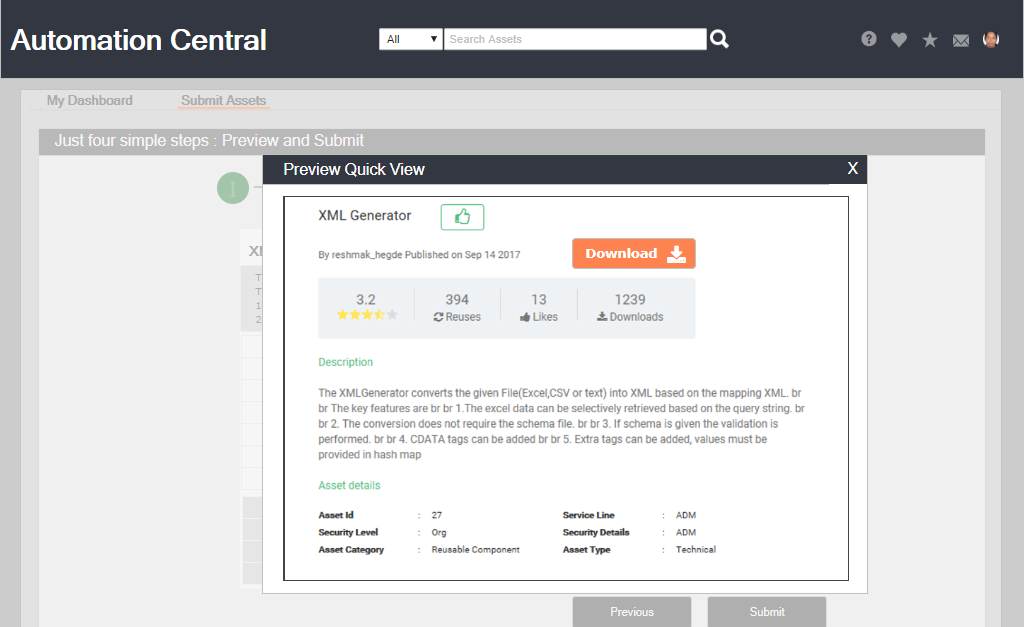Viewport: 1025px width, 627px height.
Task: Set rating using the star rating row
Action: (366, 315)
